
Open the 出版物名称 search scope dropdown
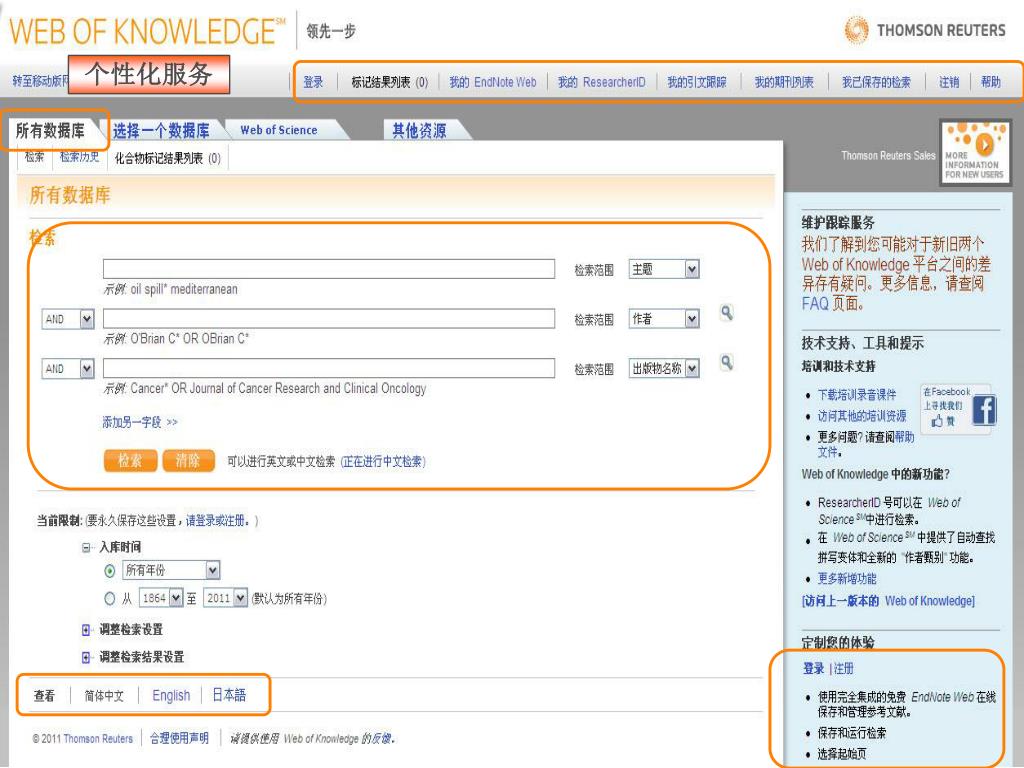point(664,369)
